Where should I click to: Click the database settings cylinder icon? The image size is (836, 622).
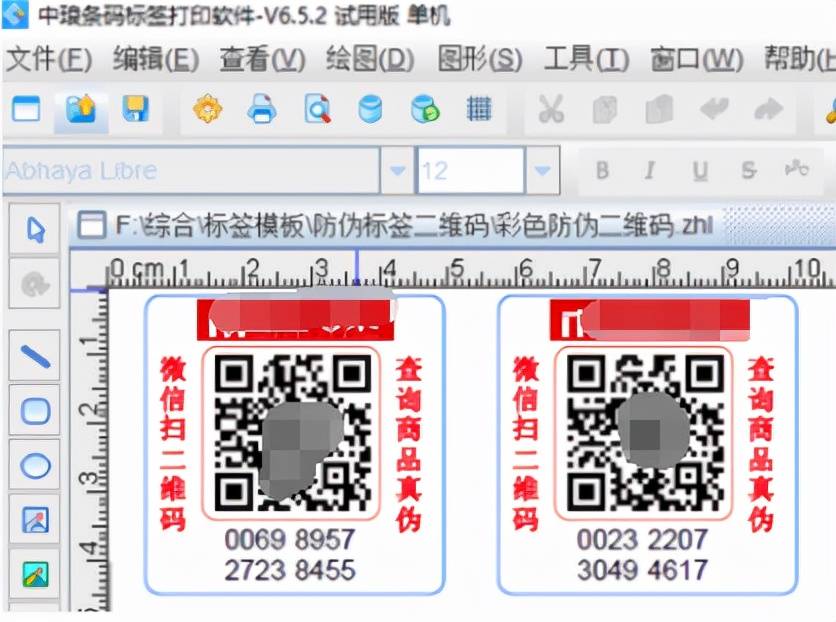[370, 109]
